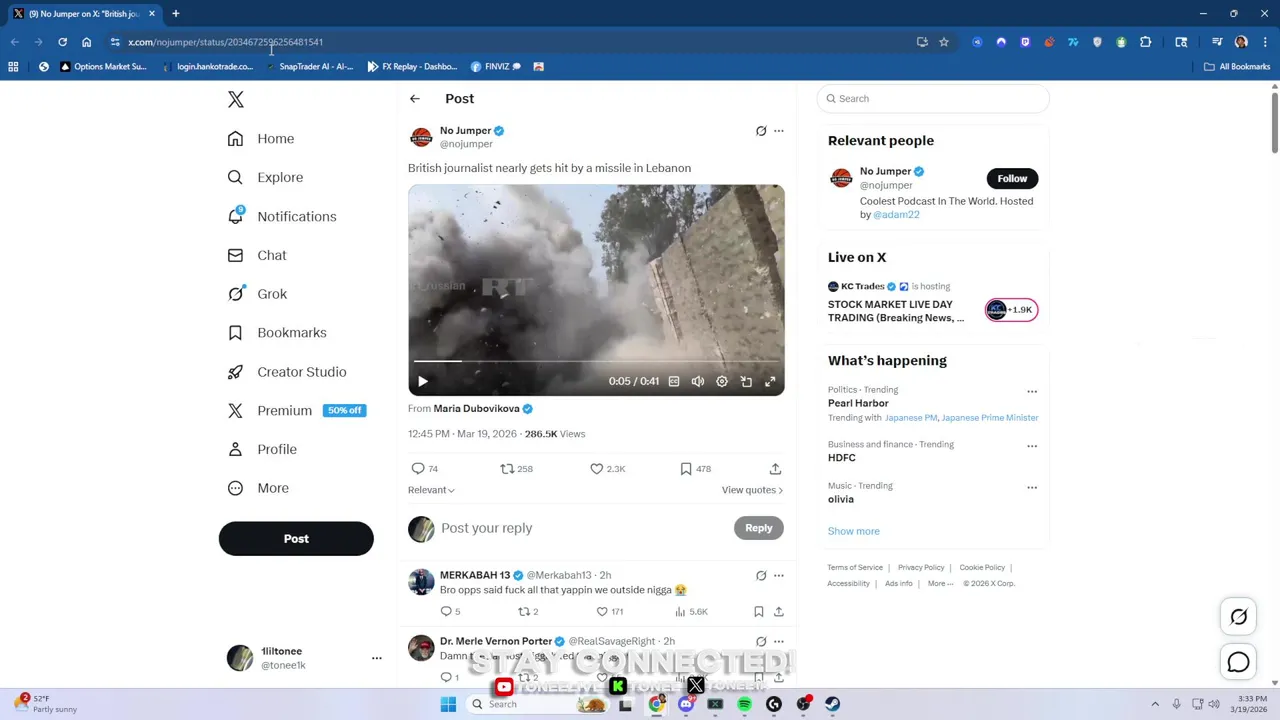The width and height of the screenshot is (1280, 720).
Task: Repost the post with 258 reposts
Action: pos(516,468)
